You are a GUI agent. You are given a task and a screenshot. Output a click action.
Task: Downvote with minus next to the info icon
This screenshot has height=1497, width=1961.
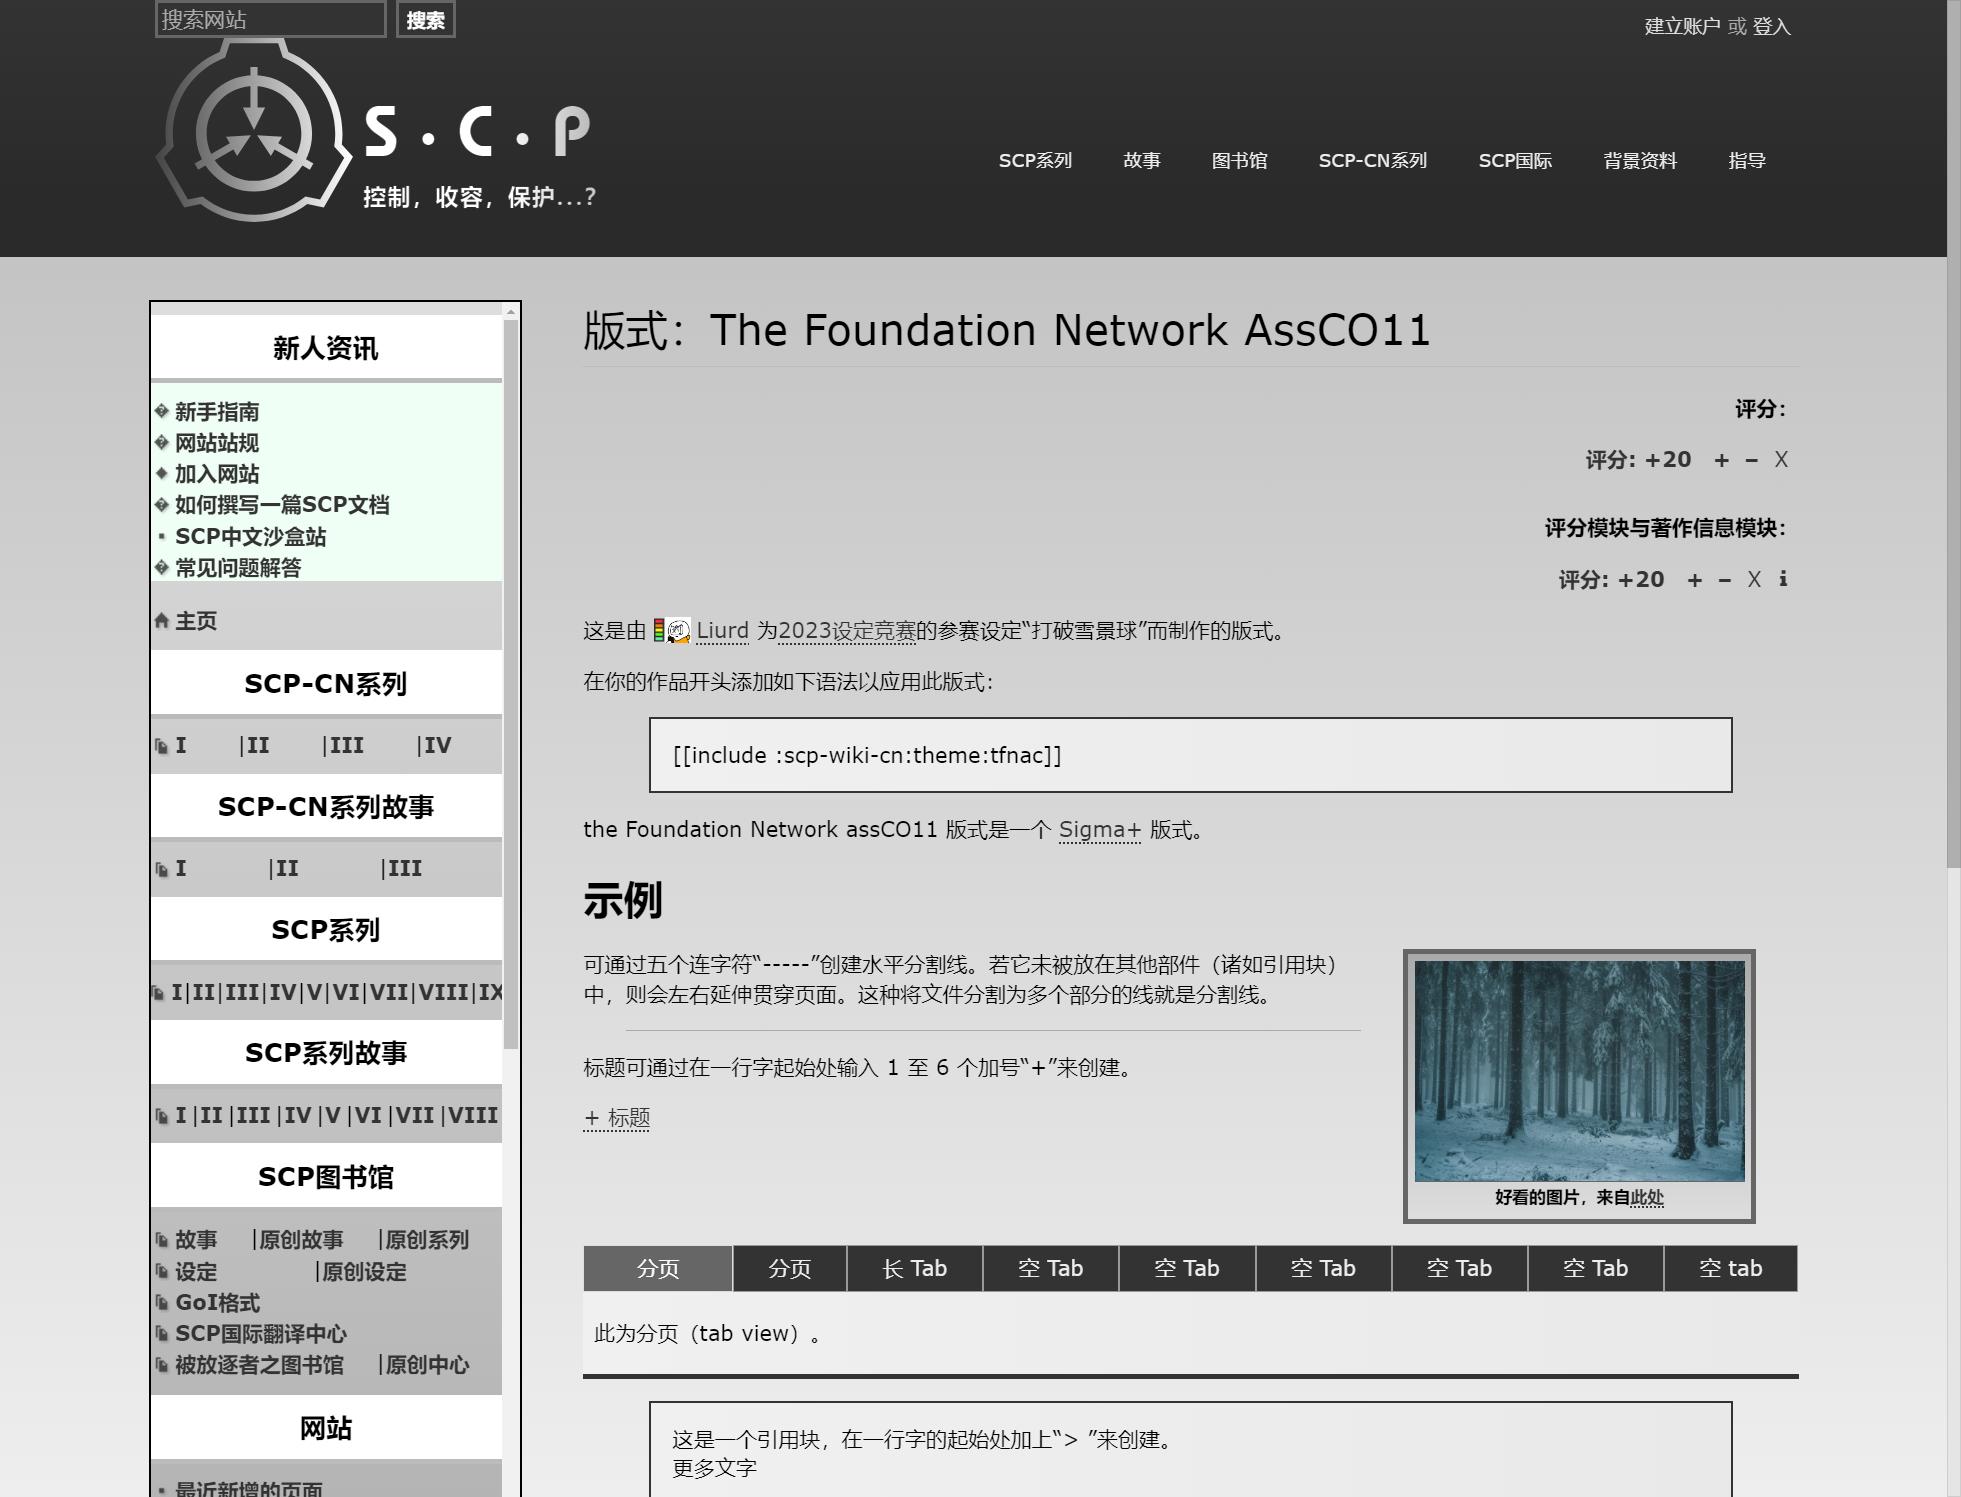(1725, 580)
